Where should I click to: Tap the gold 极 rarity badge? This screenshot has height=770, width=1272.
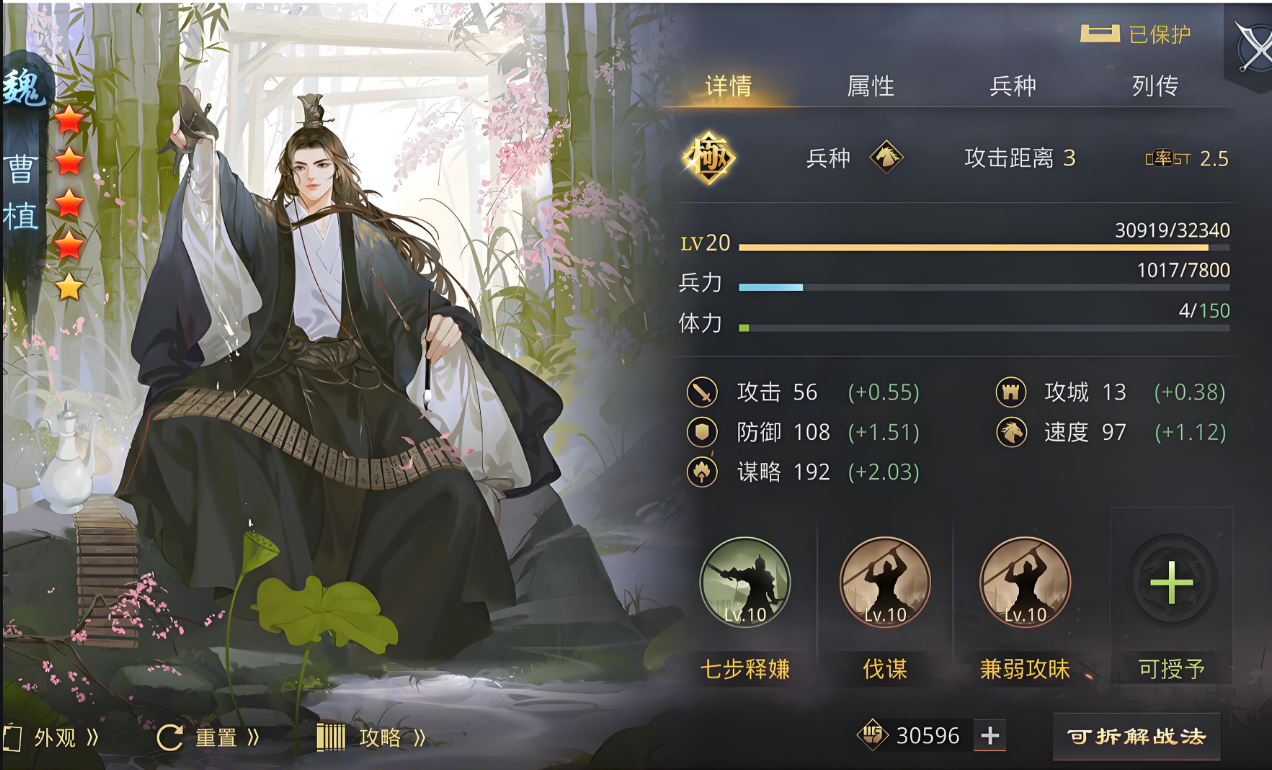tap(709, 158)
